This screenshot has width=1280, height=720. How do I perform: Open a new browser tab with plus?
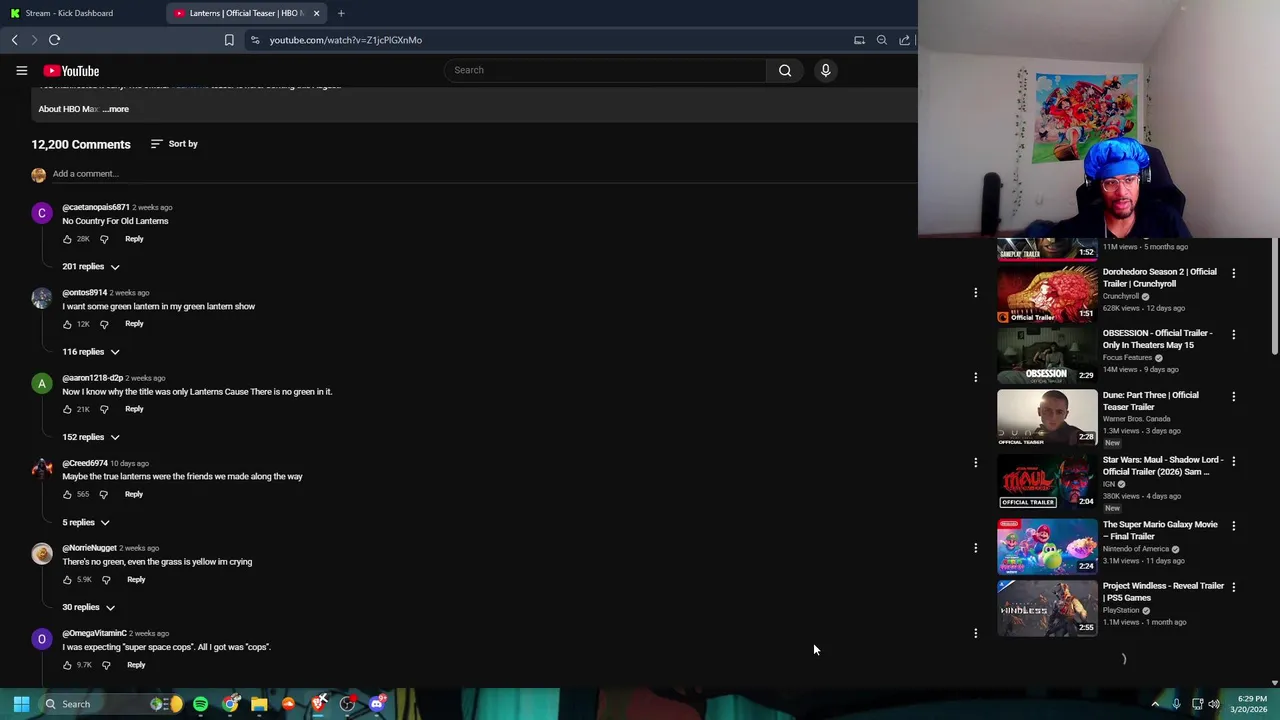coord(341,13)
